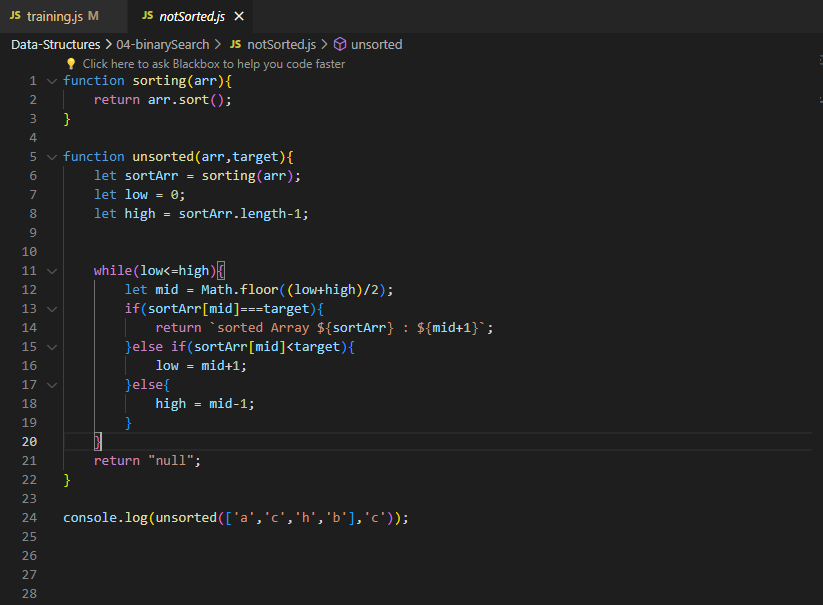The image size is (823, 605).
Task: Select the notSorted.js tab
Action: pos(192,16)
